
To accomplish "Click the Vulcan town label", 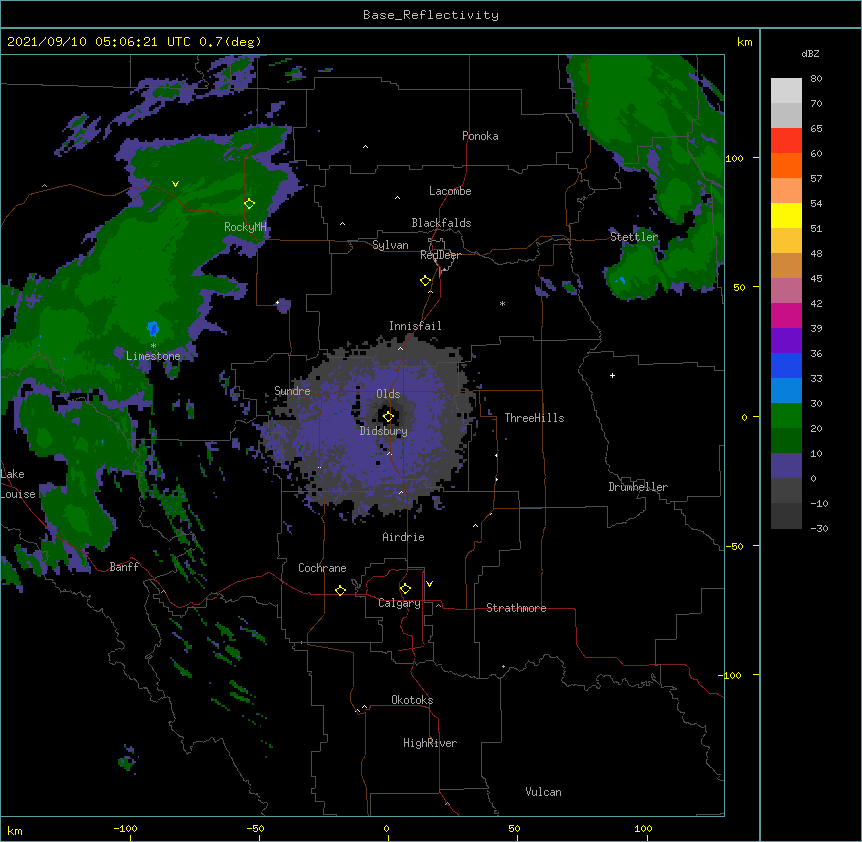I will tap(543, 792).
